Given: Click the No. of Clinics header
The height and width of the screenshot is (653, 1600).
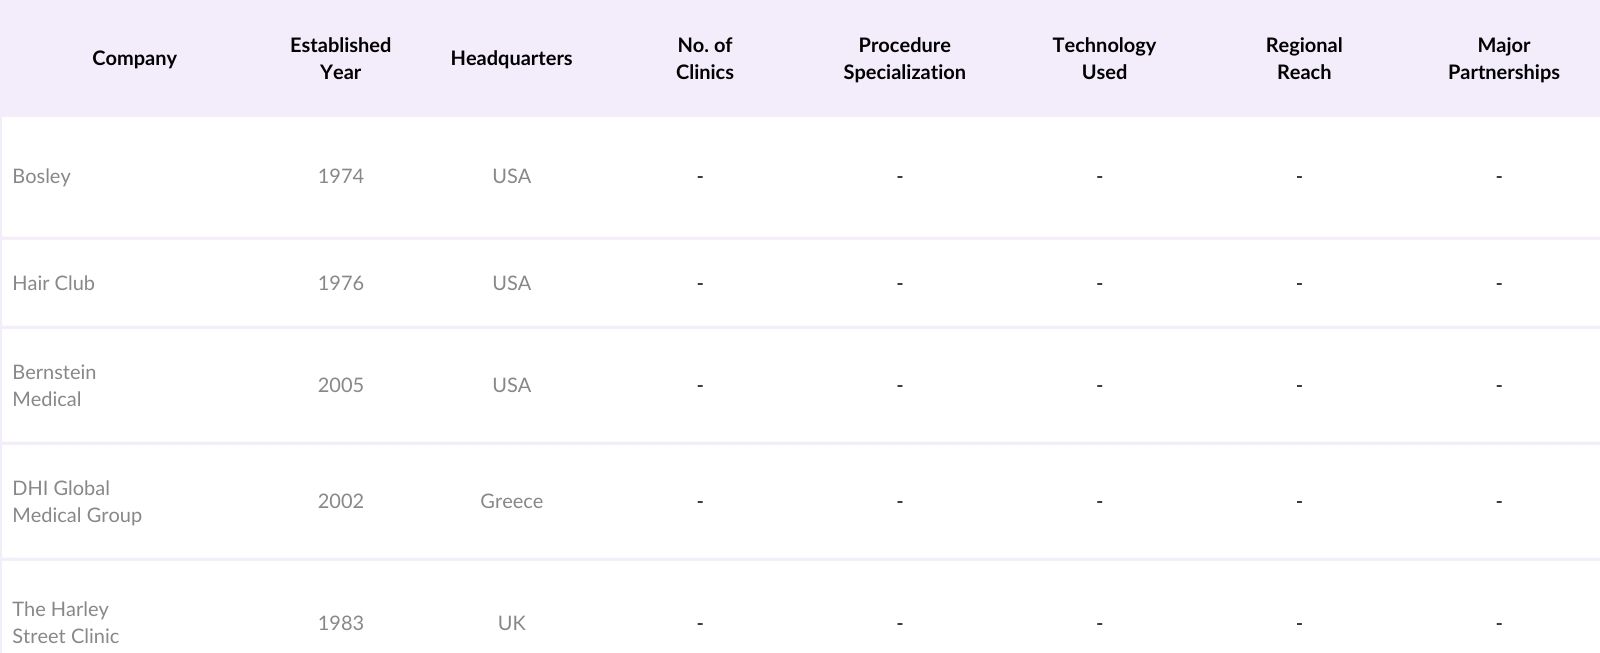Looking at the screenshot, I should [x=704, y=58].
